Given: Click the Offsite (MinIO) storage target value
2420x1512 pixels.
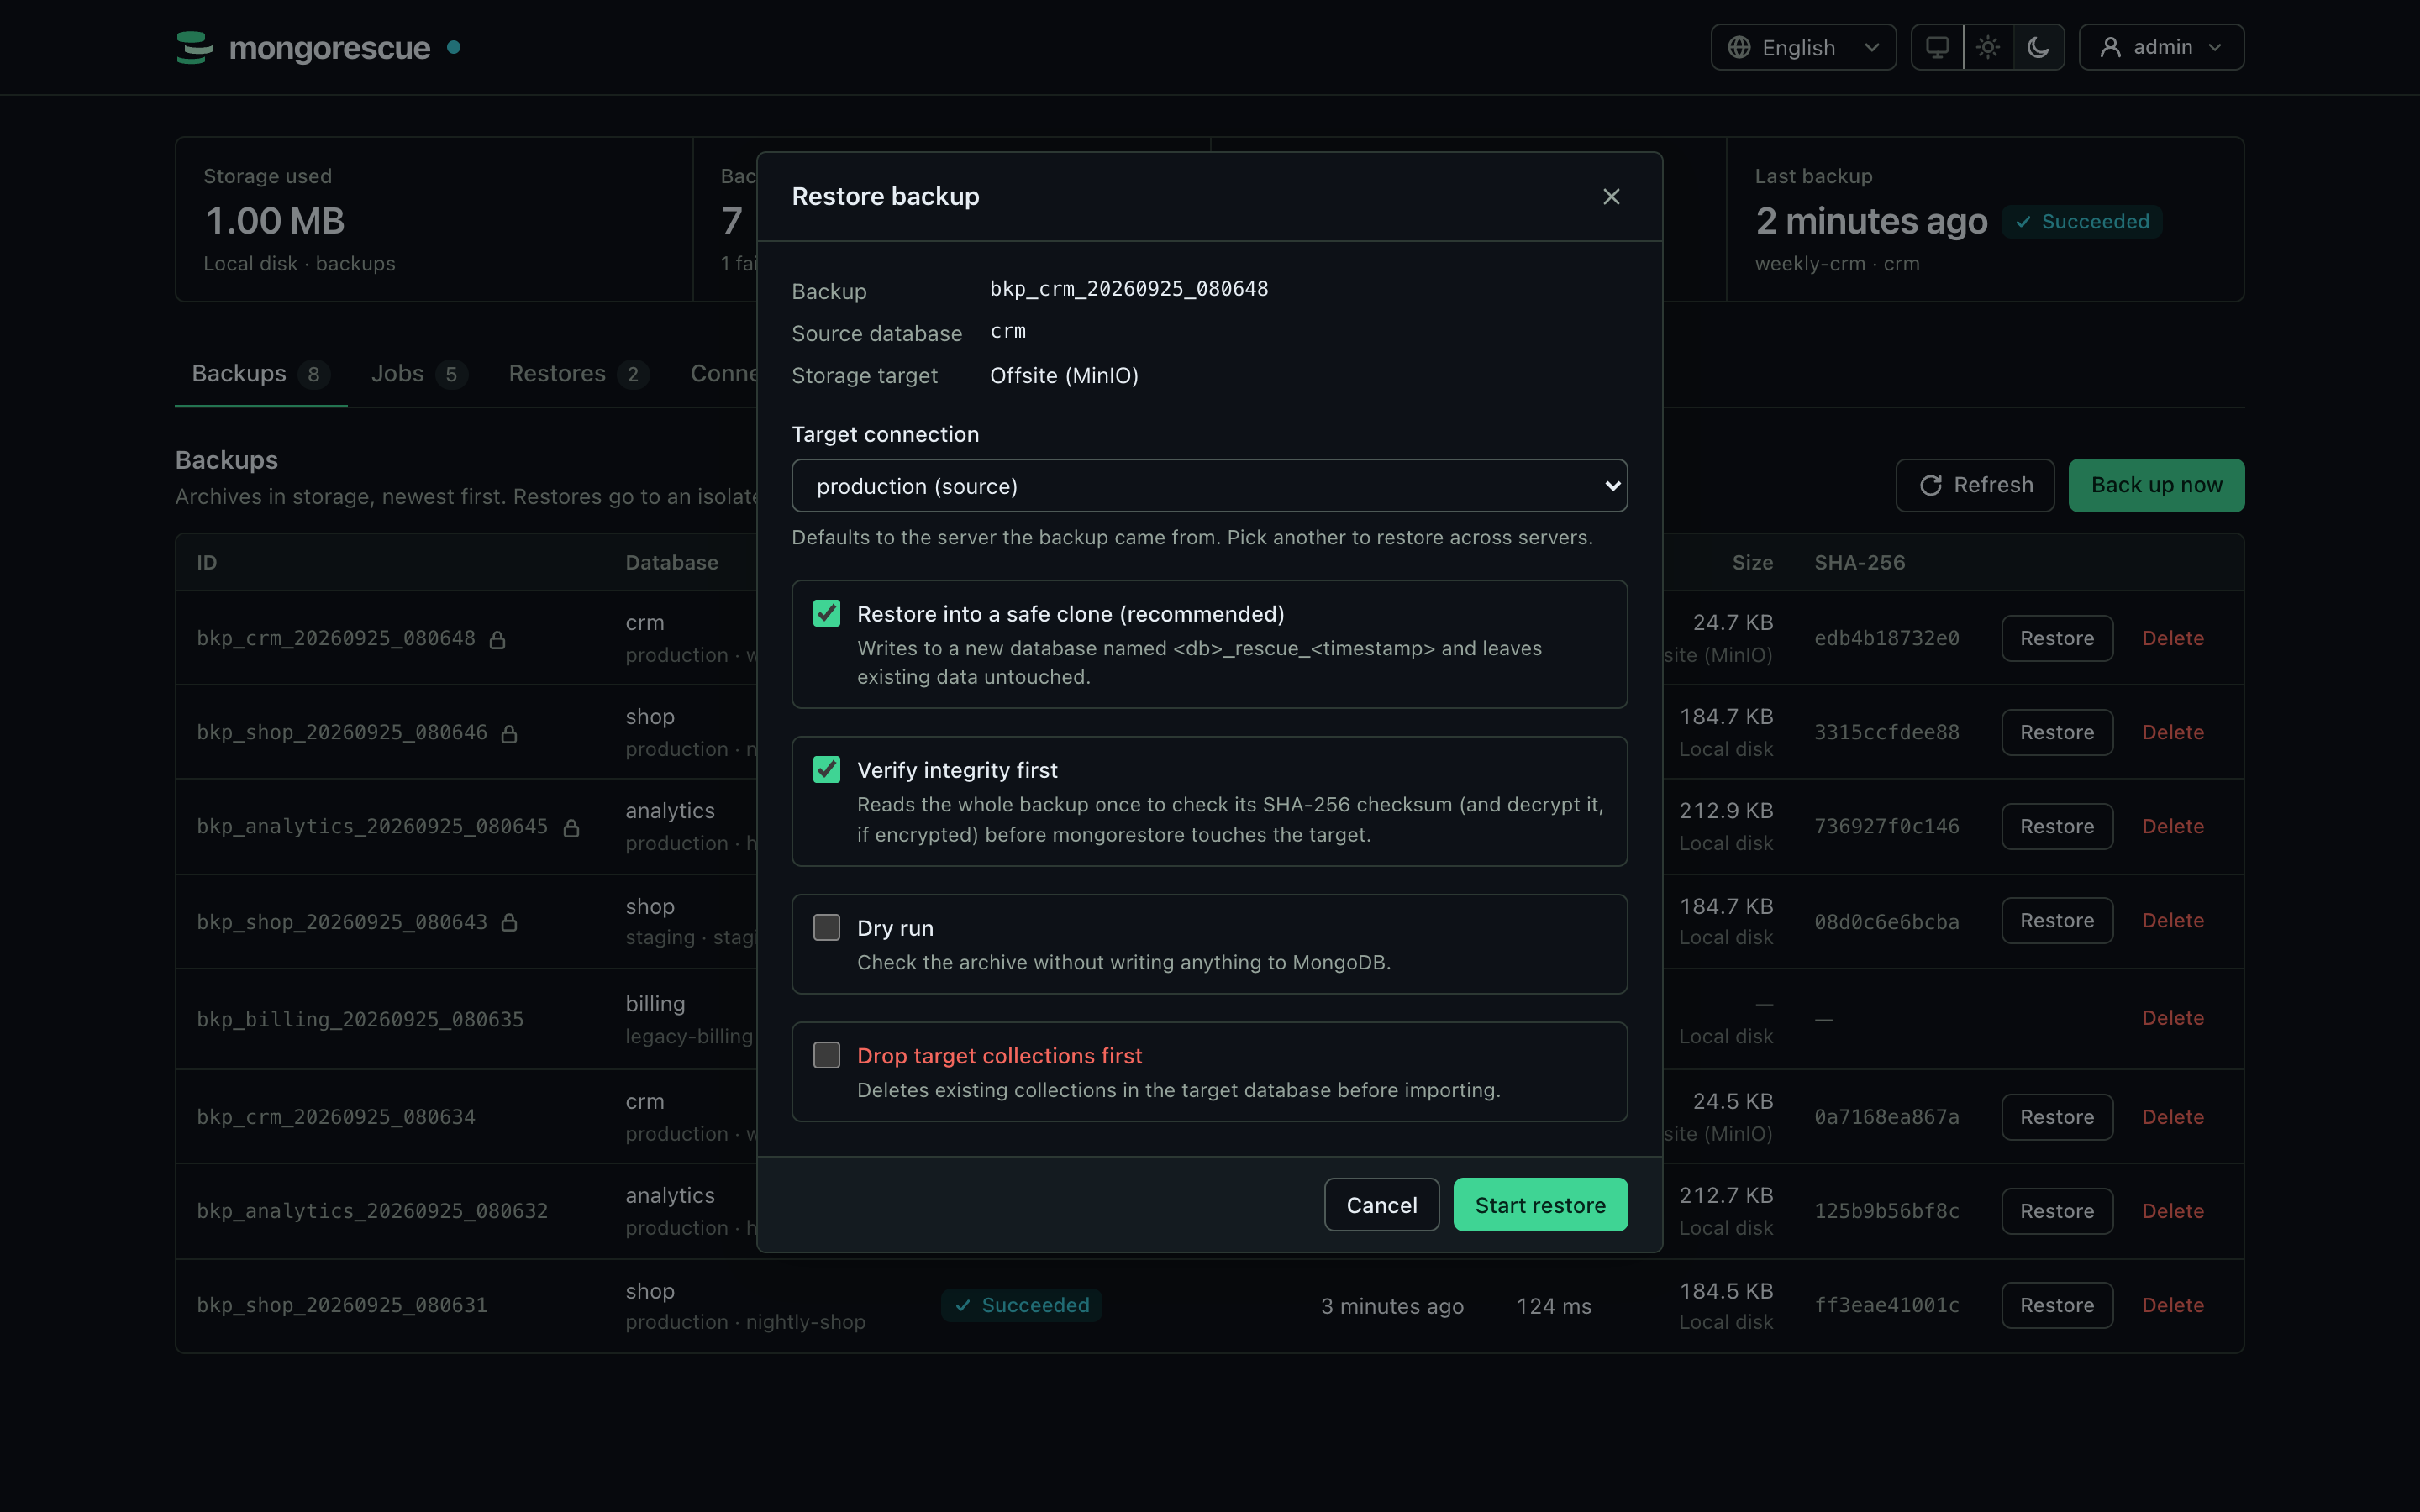Looking at the screenshot, I should (1064, 375).
